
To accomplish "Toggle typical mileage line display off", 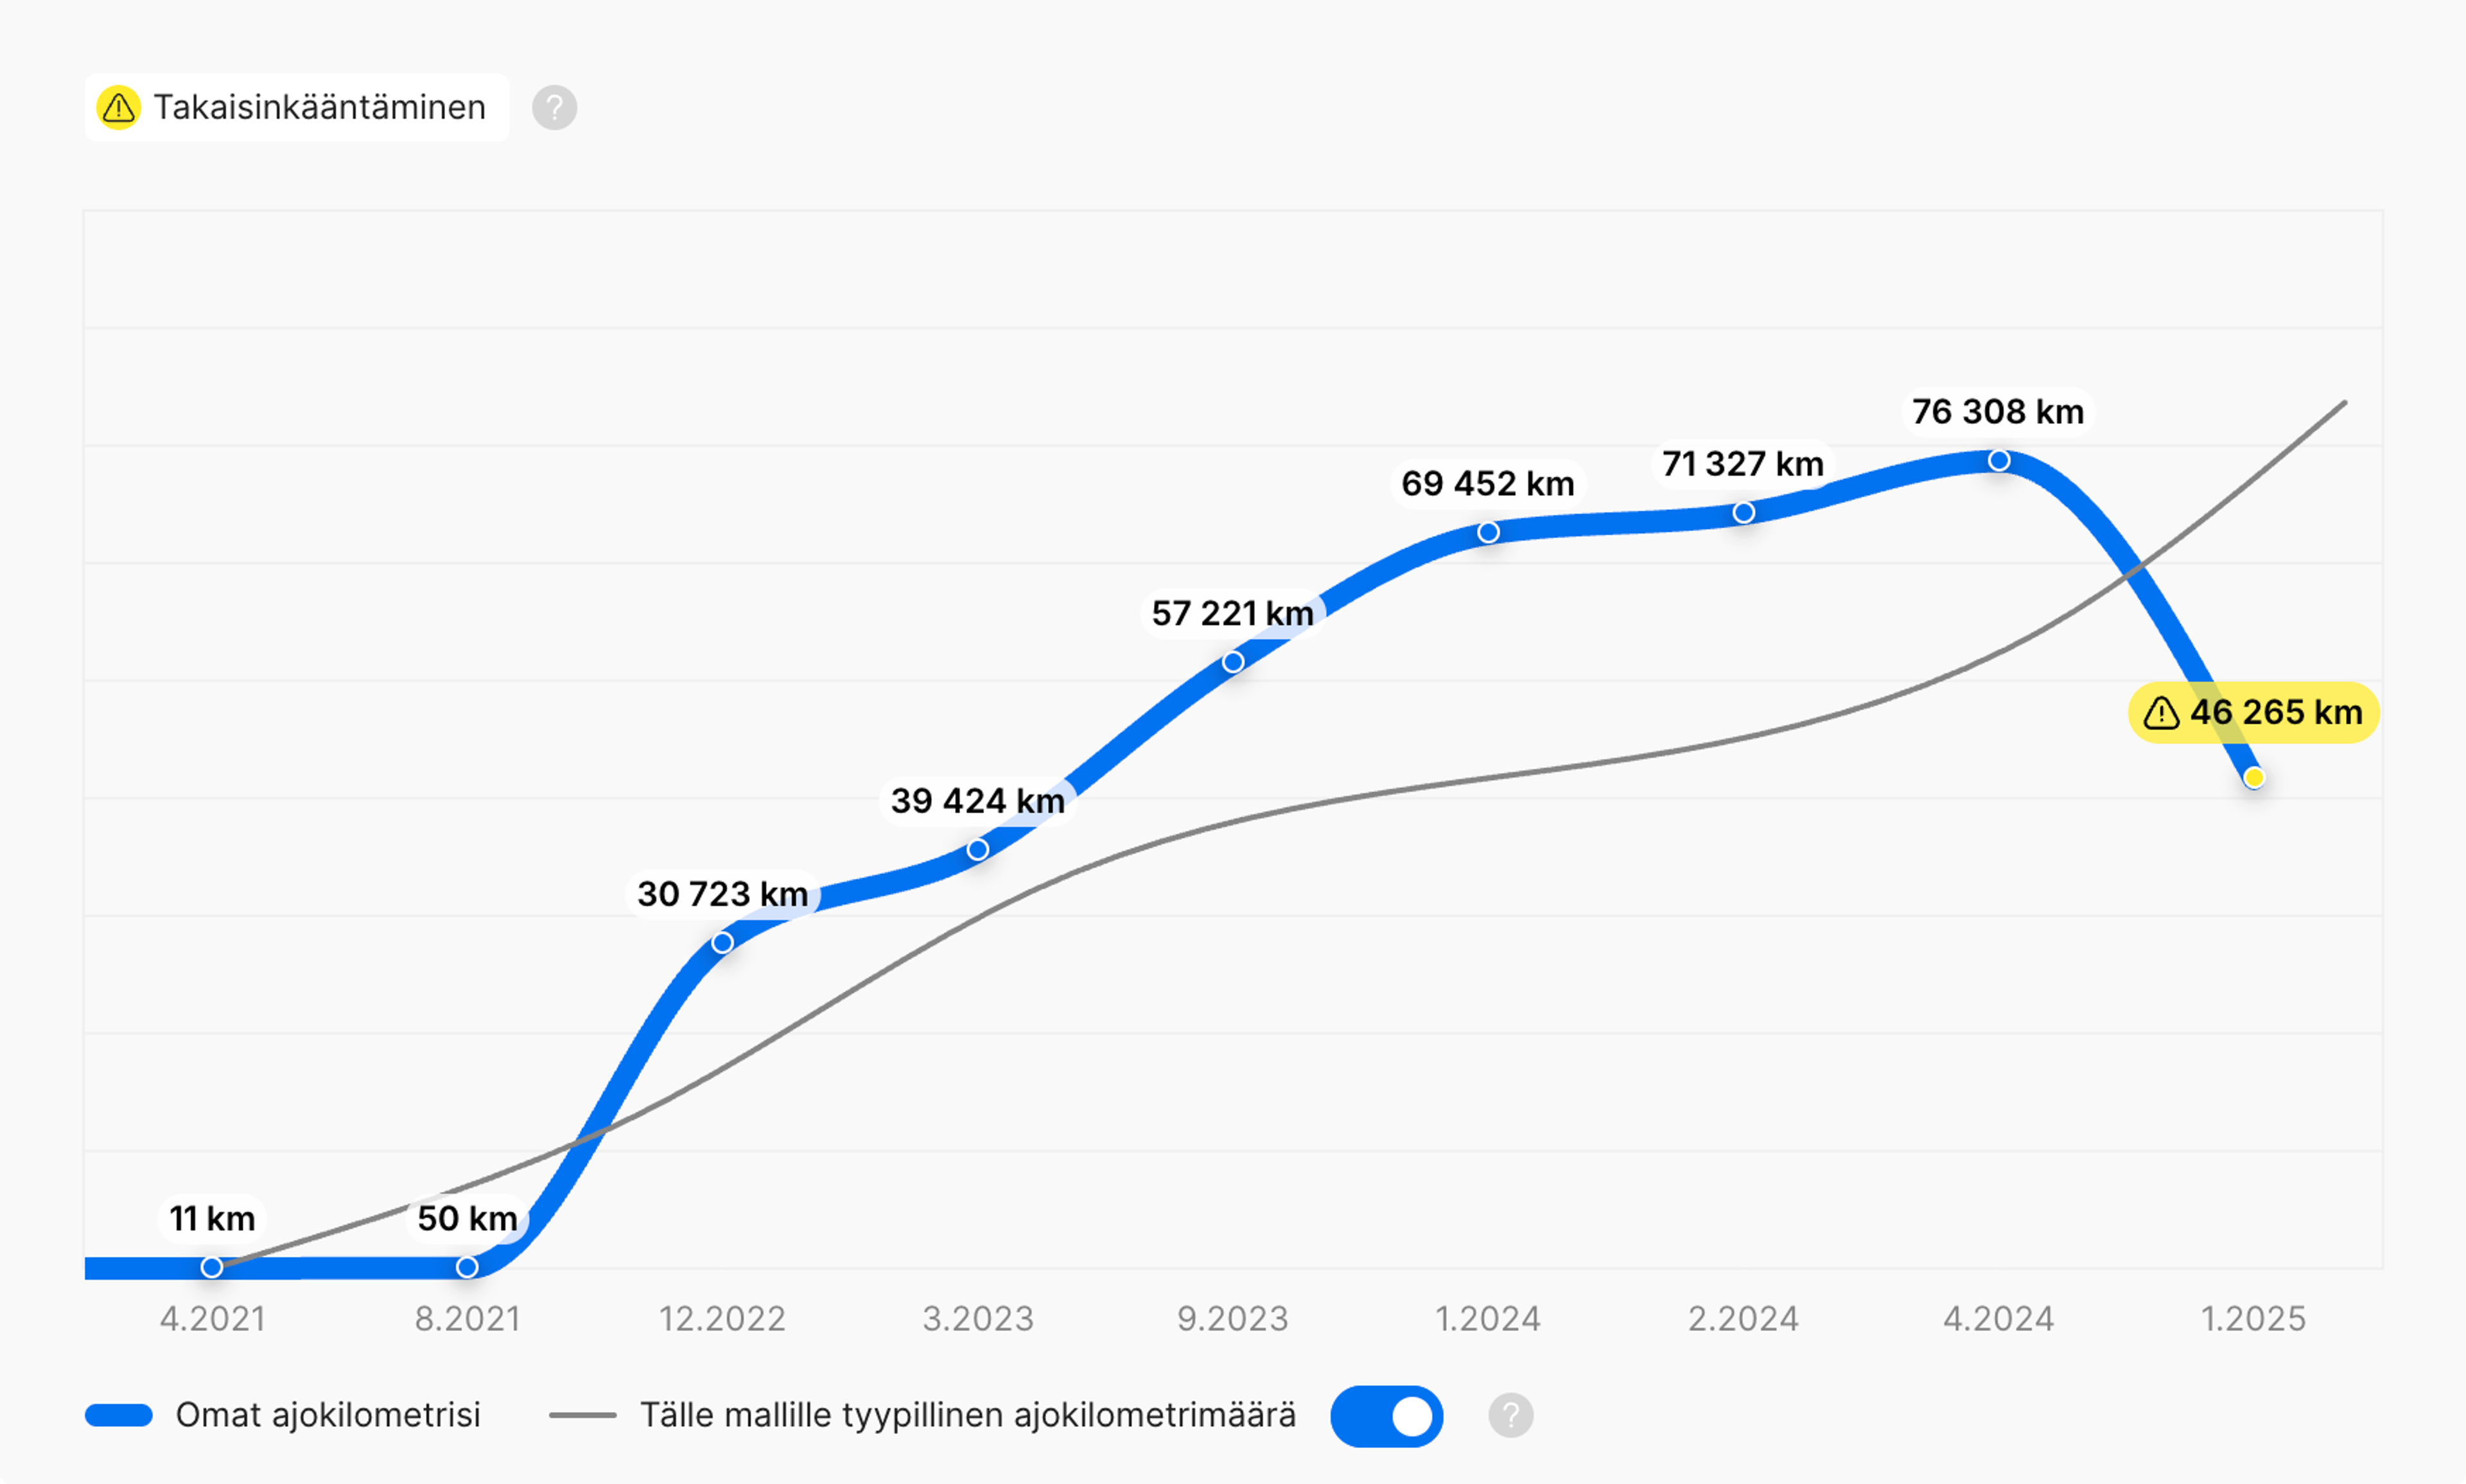I will point(1386,1415).
